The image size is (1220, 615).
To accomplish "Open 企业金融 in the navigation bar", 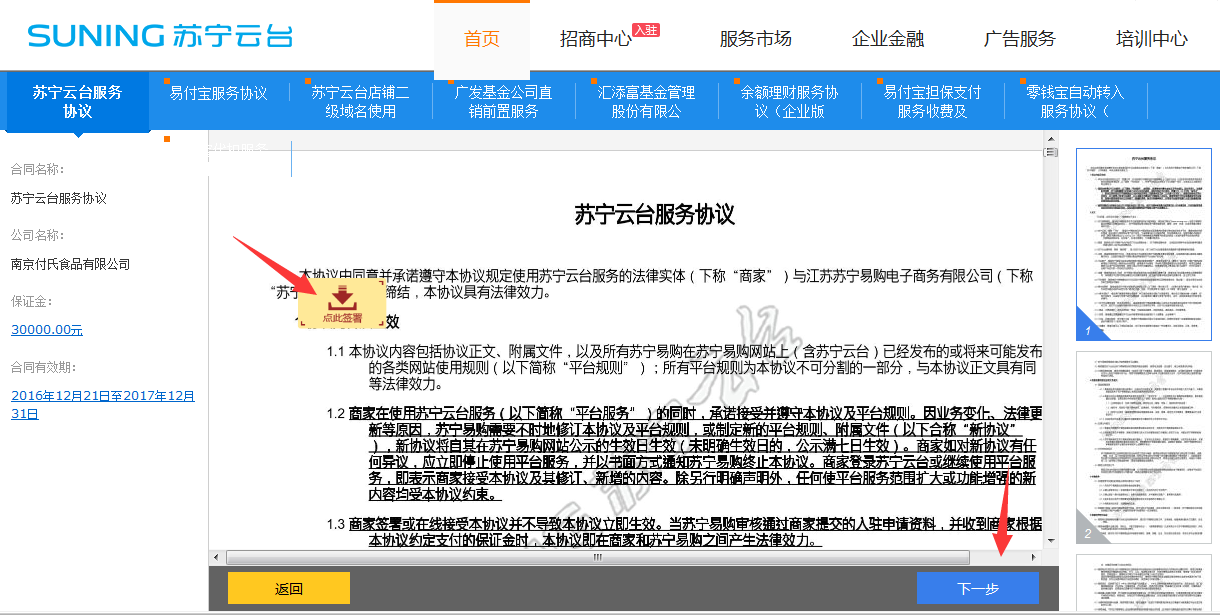I will pyautogui.click(x=888, y=39).
